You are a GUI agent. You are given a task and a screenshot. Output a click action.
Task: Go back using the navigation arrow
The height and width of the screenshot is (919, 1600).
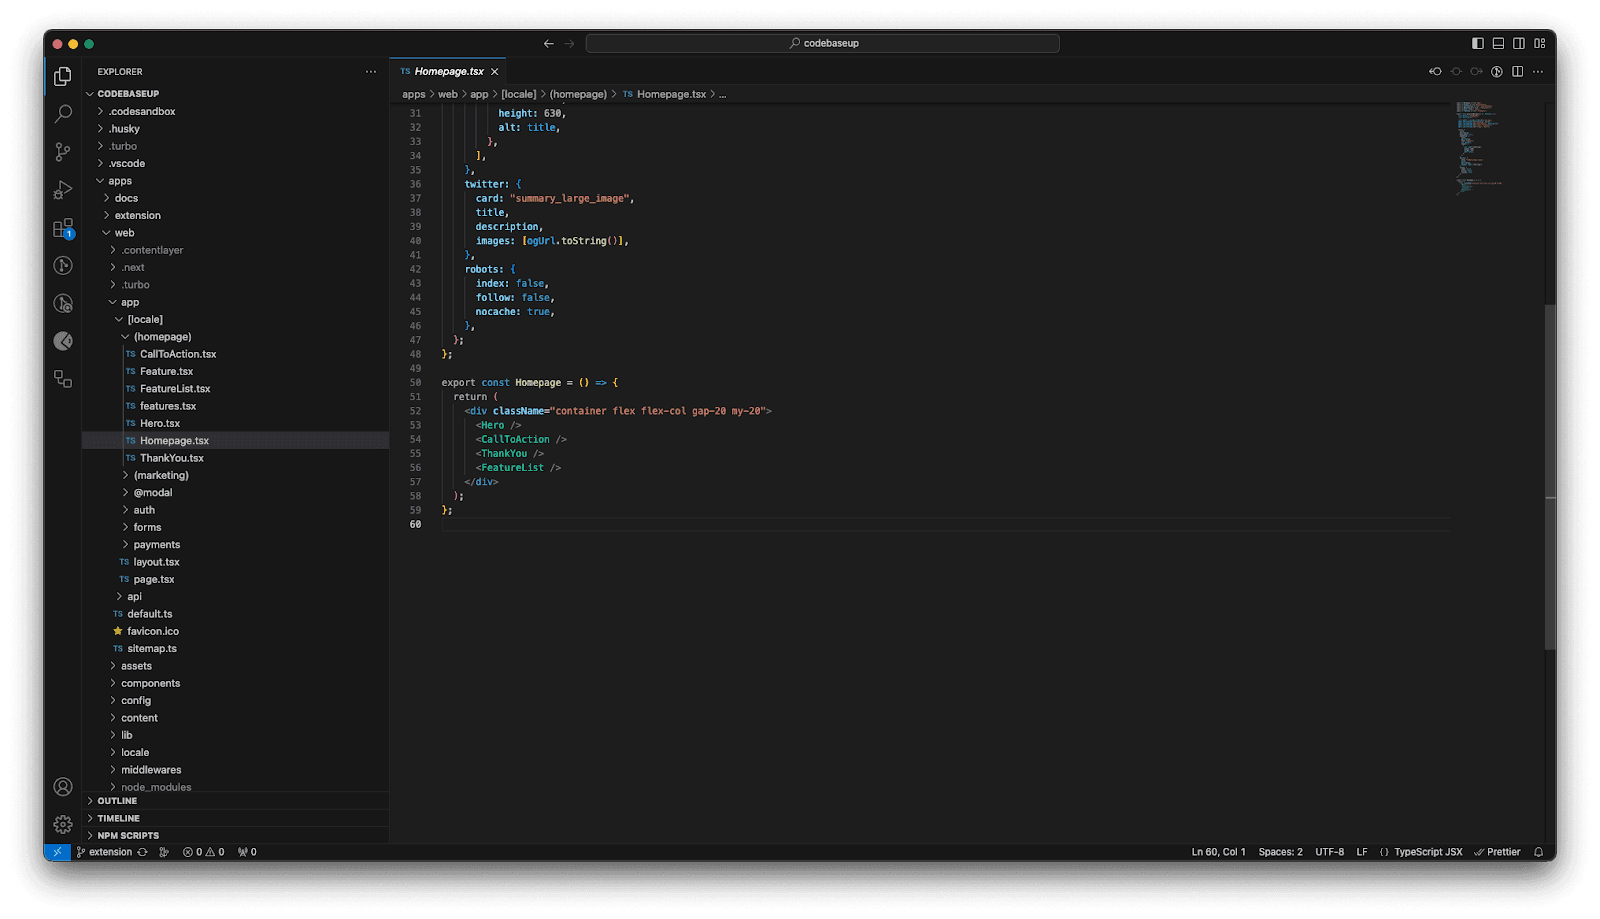(x=548, y=43)
